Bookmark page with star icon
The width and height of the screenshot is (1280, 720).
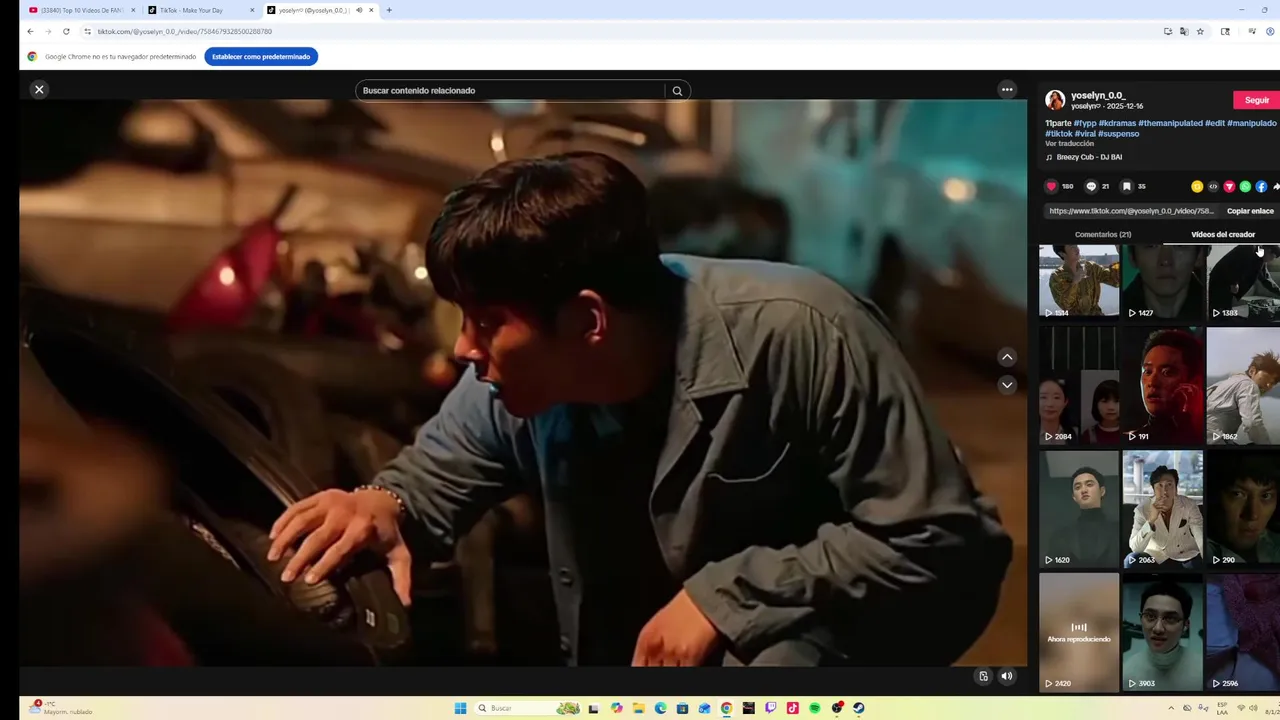1200,31
